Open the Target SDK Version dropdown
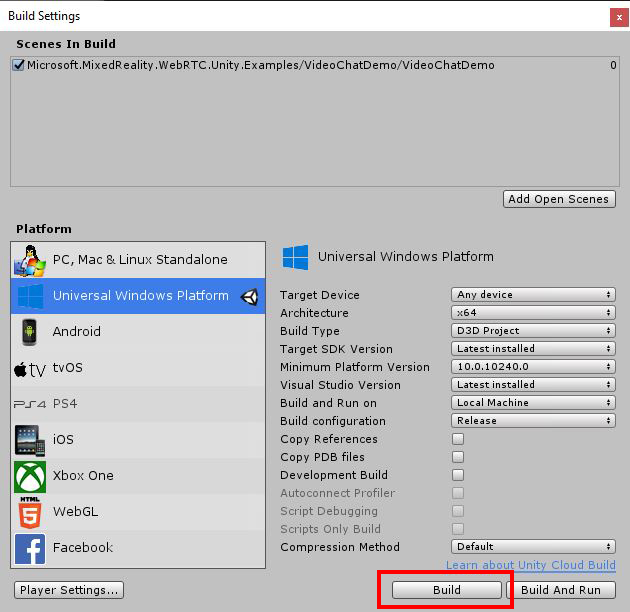This screenshot has height=612, width=630. pyautogui.click(x=533, y=348)
